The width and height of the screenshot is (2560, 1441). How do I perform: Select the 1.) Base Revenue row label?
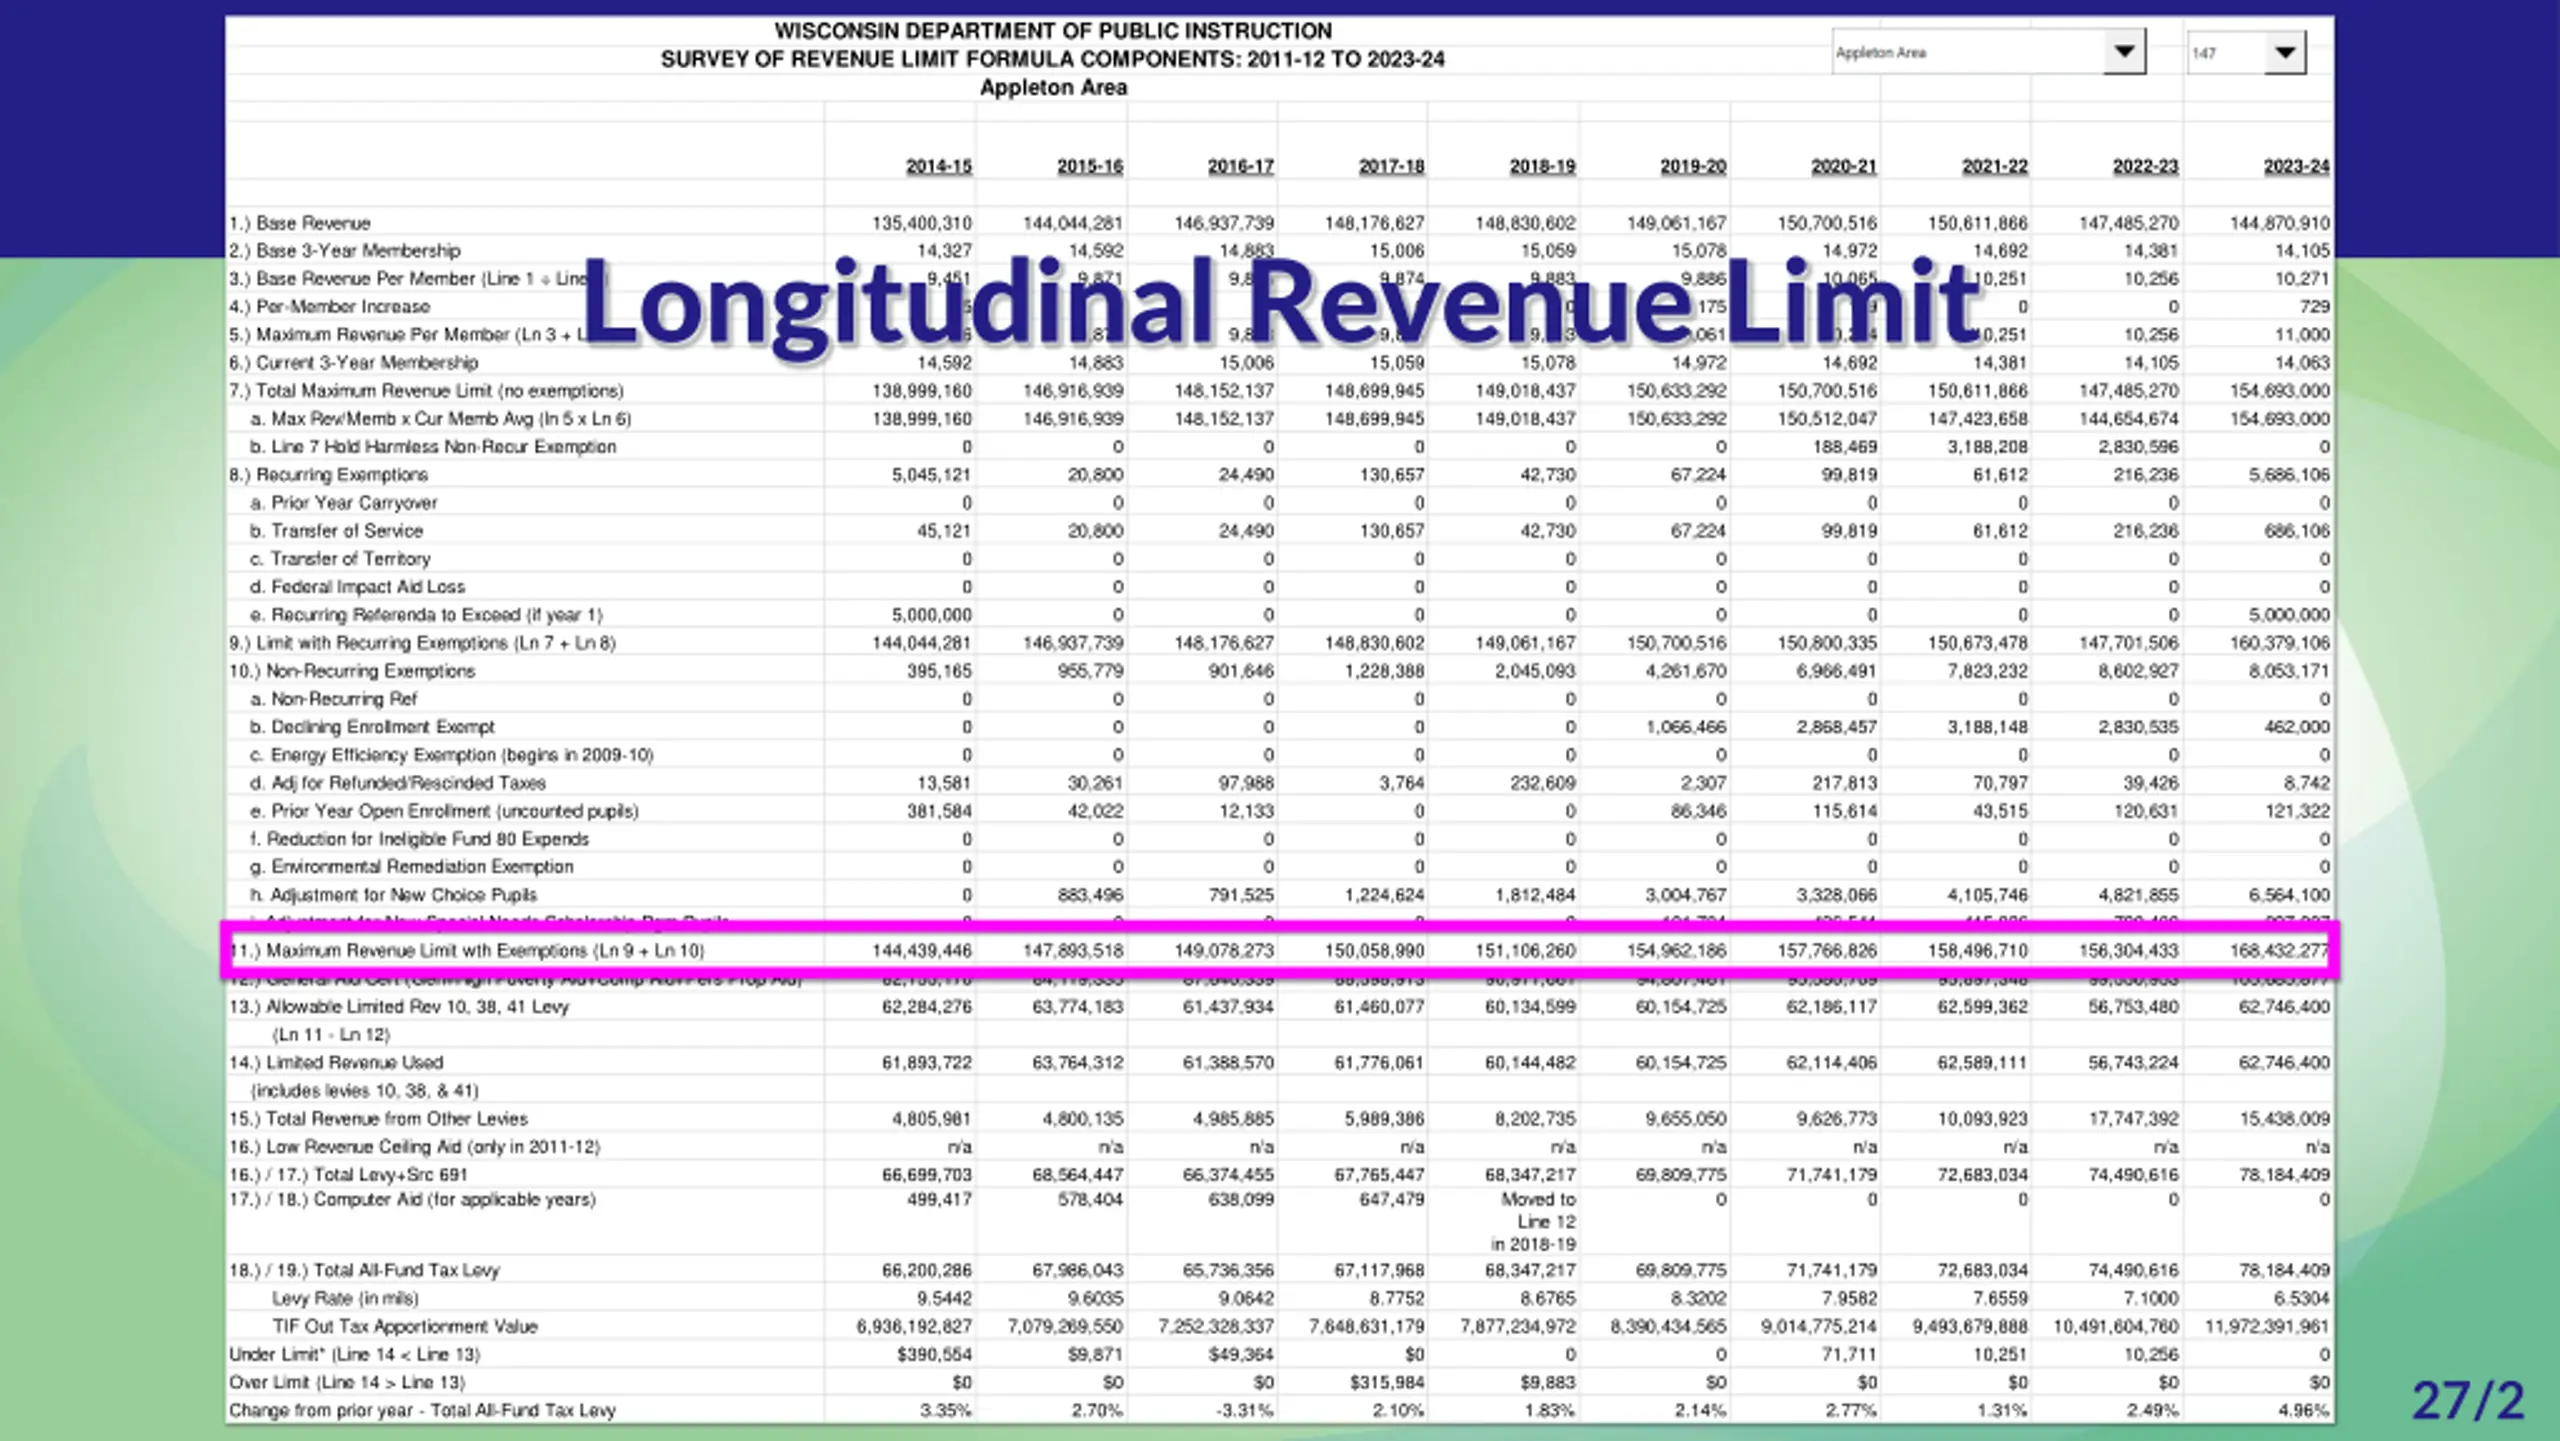click(x=300, y=223)
